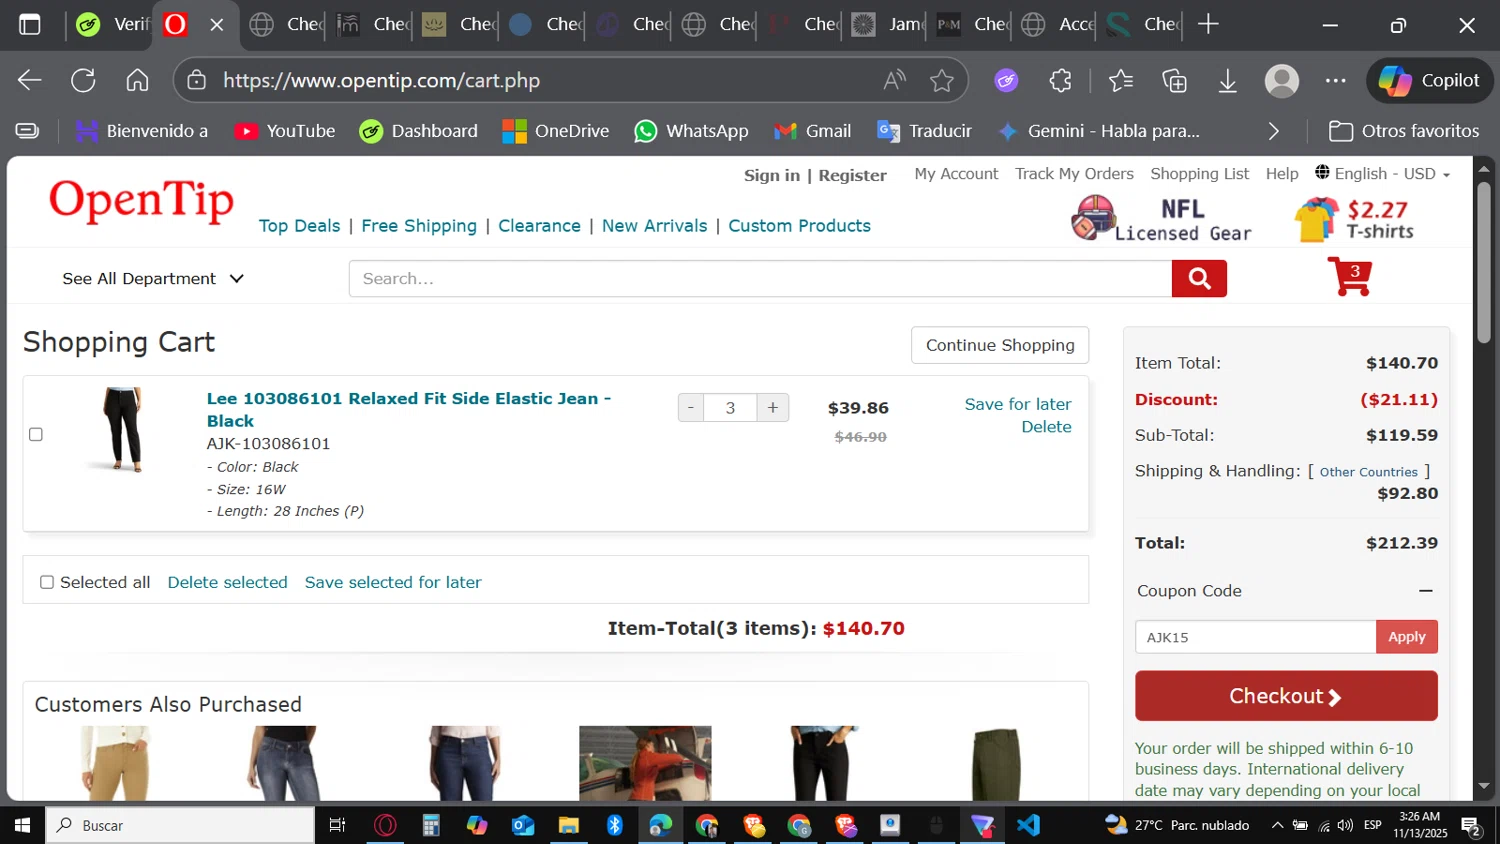Open the Collections icon in toolbar
The height and width of the screenshot is (844, 1500).
tap(1175, 80)
